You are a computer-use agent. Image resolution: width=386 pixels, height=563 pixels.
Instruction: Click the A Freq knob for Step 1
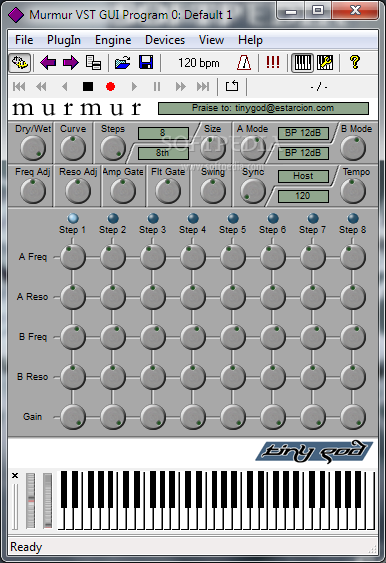pos(73,257)
